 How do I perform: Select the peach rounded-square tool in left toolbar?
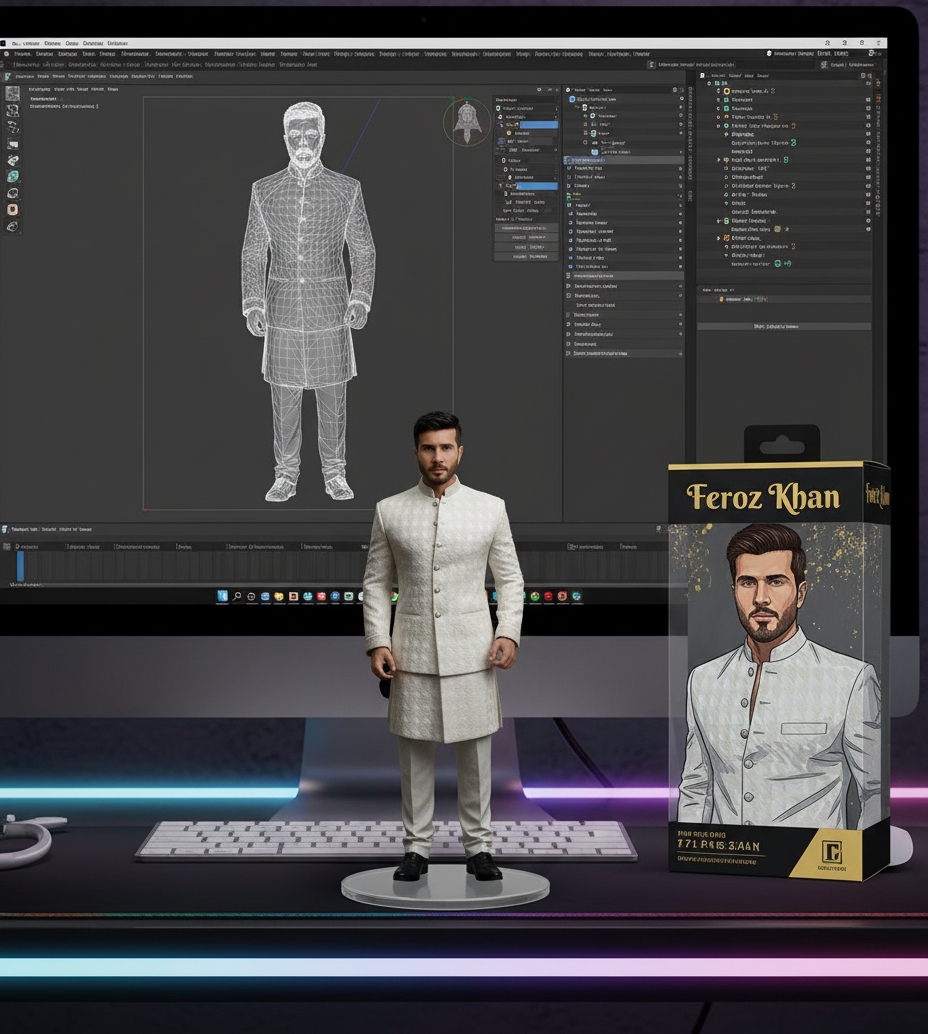(13, 210)
